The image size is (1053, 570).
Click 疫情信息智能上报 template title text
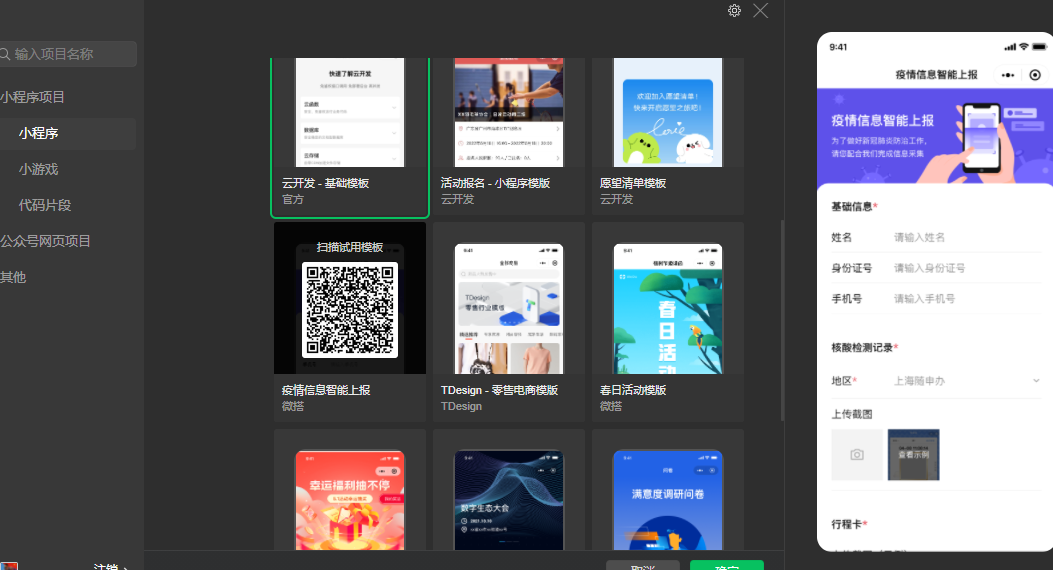[x=326, y=389]
